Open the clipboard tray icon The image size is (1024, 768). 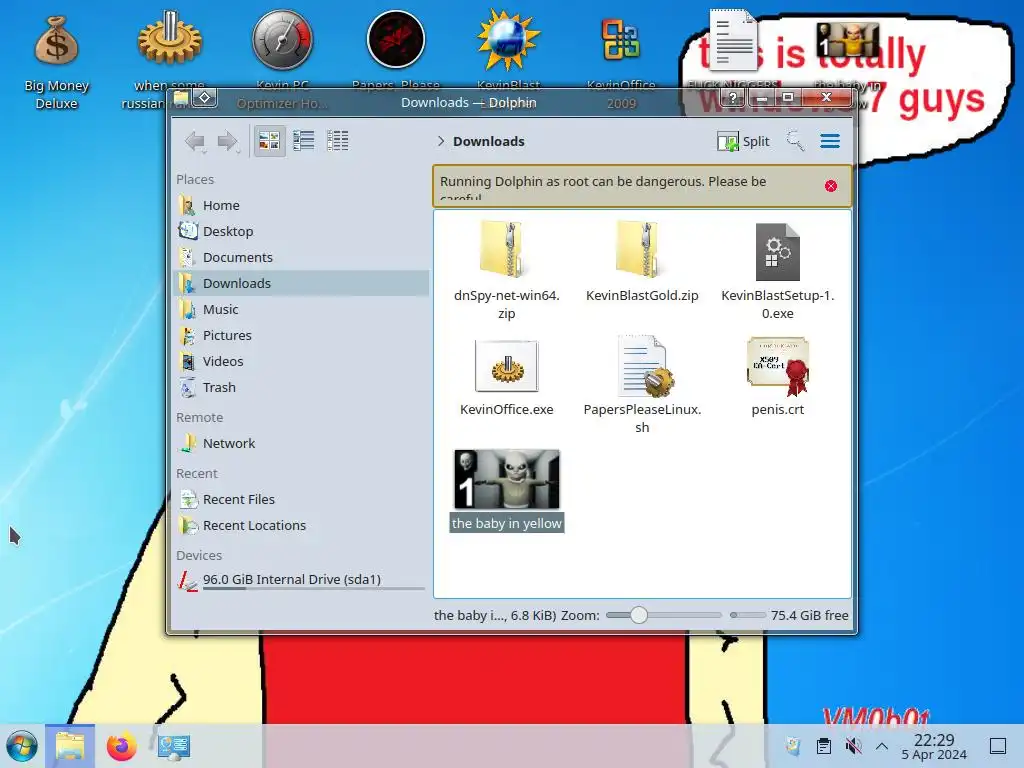point(824,746)
